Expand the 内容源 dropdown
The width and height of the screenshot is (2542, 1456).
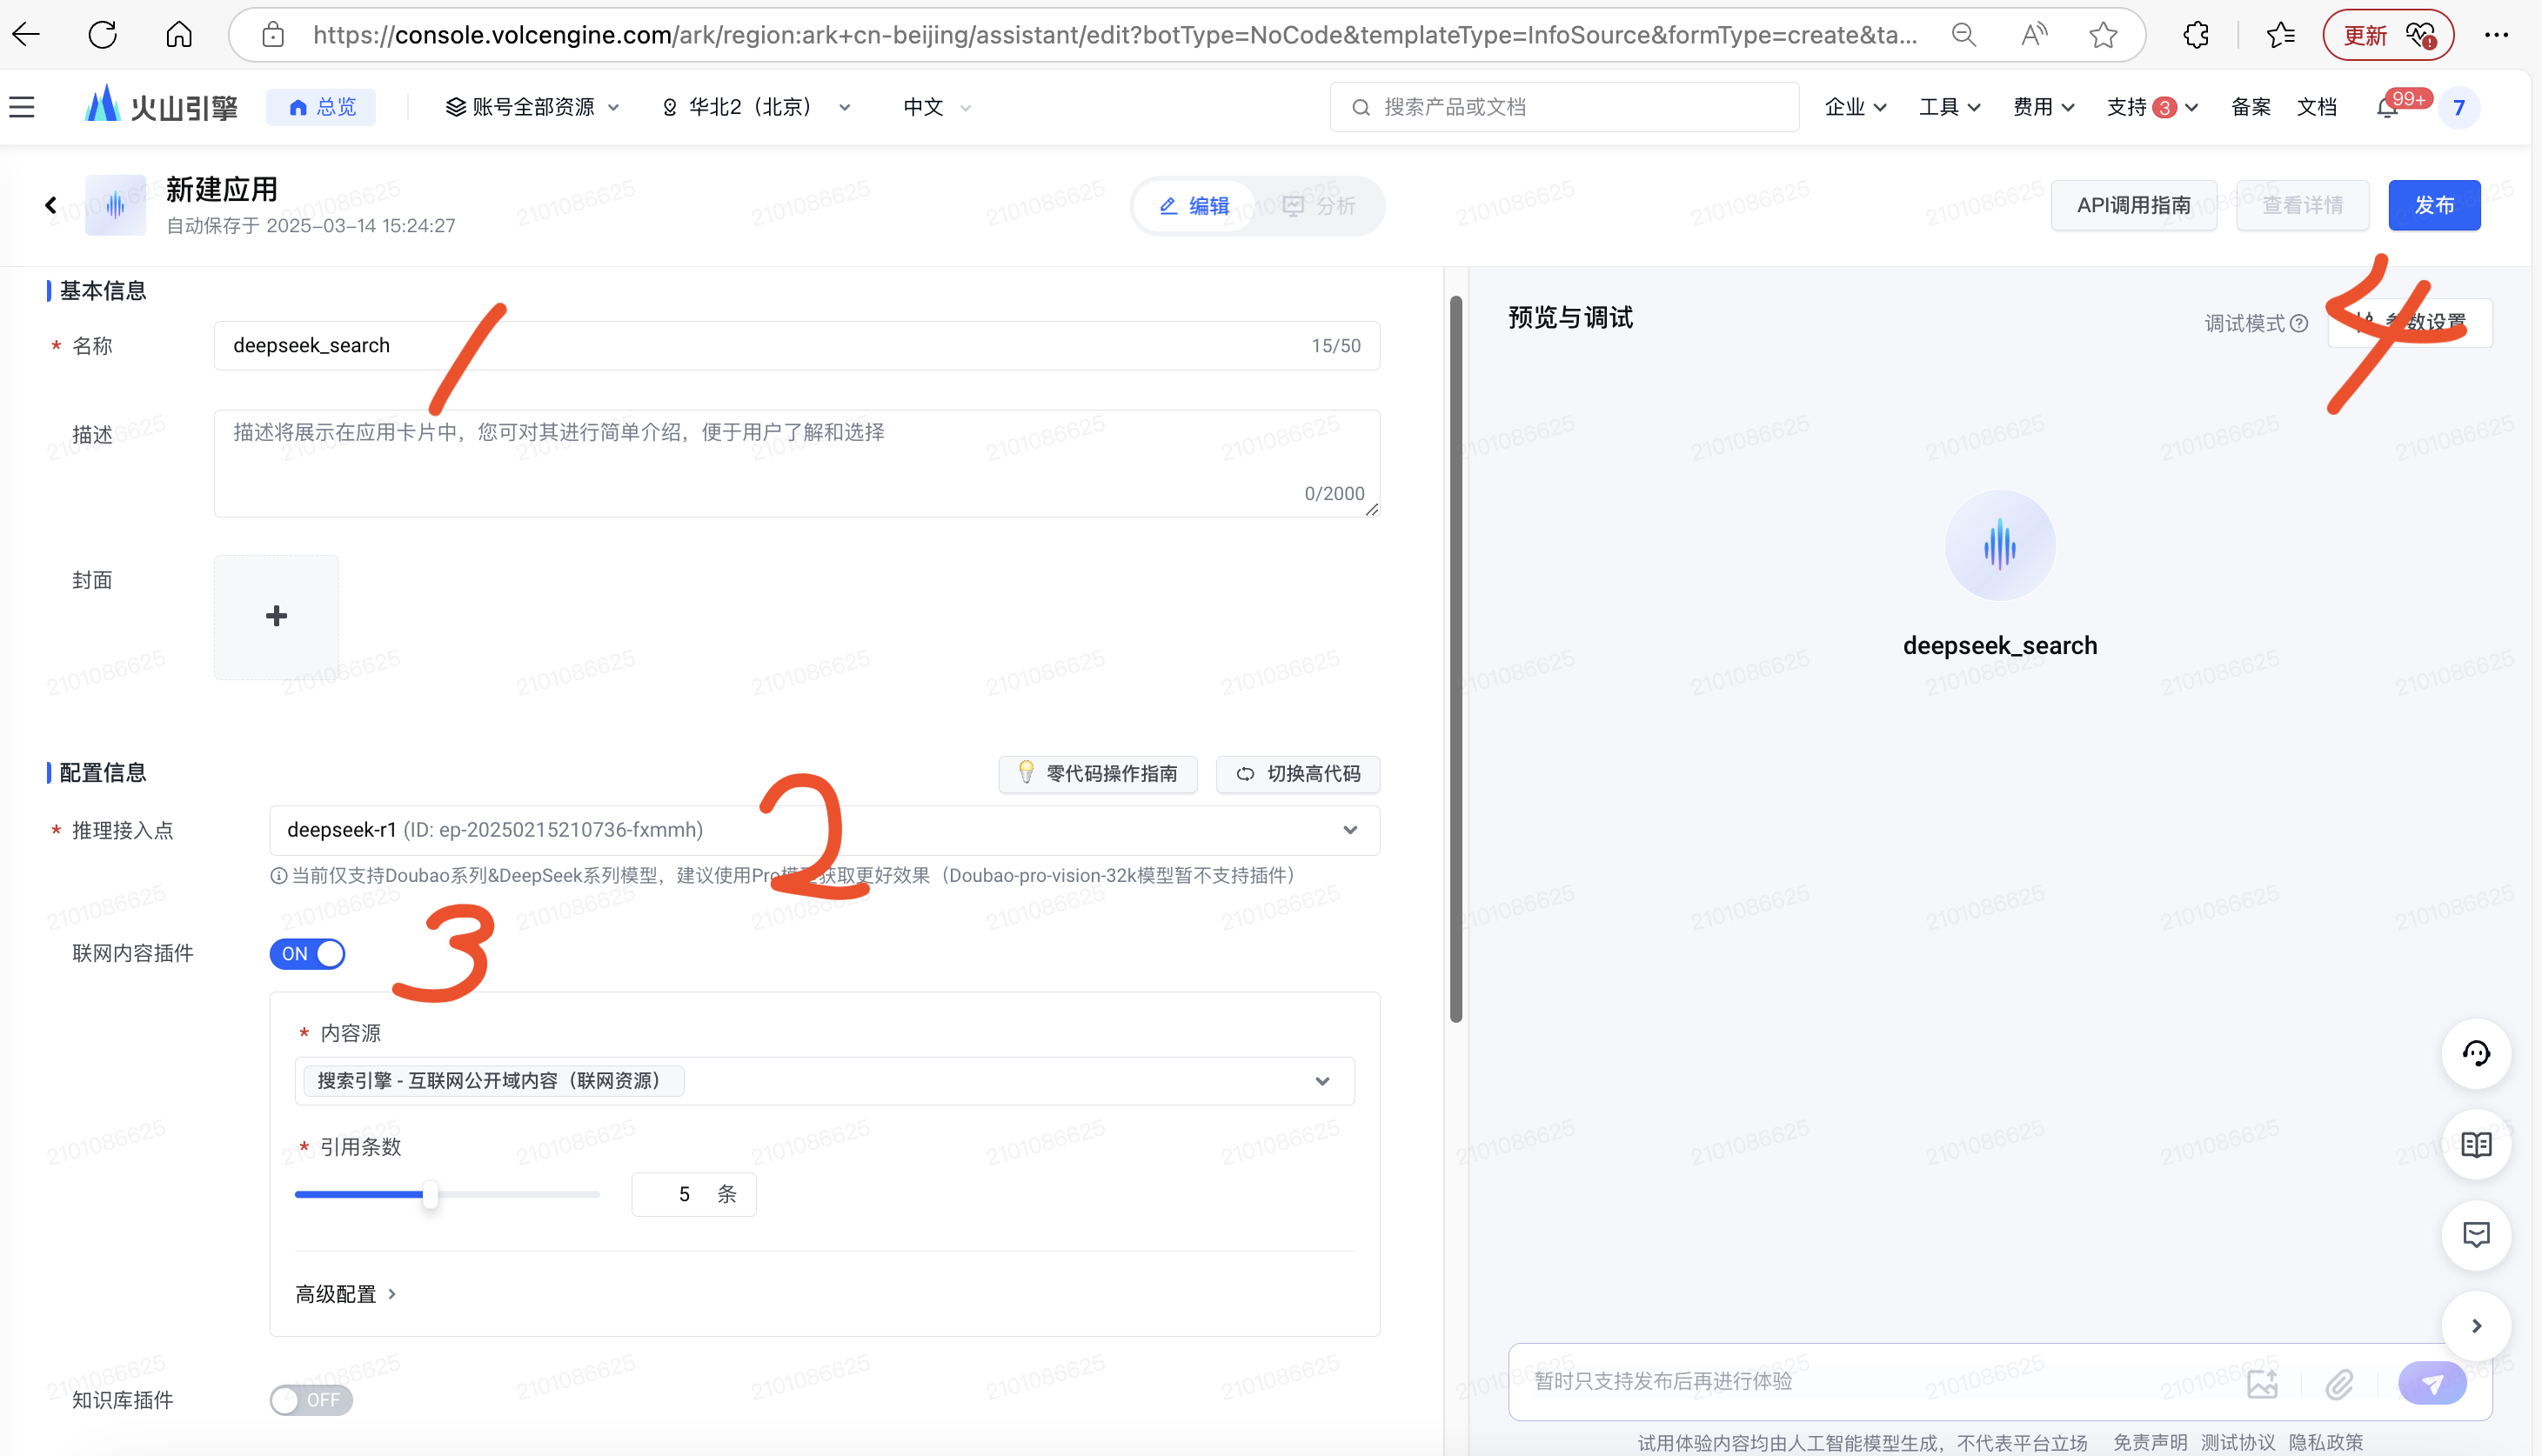[1321, 1081]
